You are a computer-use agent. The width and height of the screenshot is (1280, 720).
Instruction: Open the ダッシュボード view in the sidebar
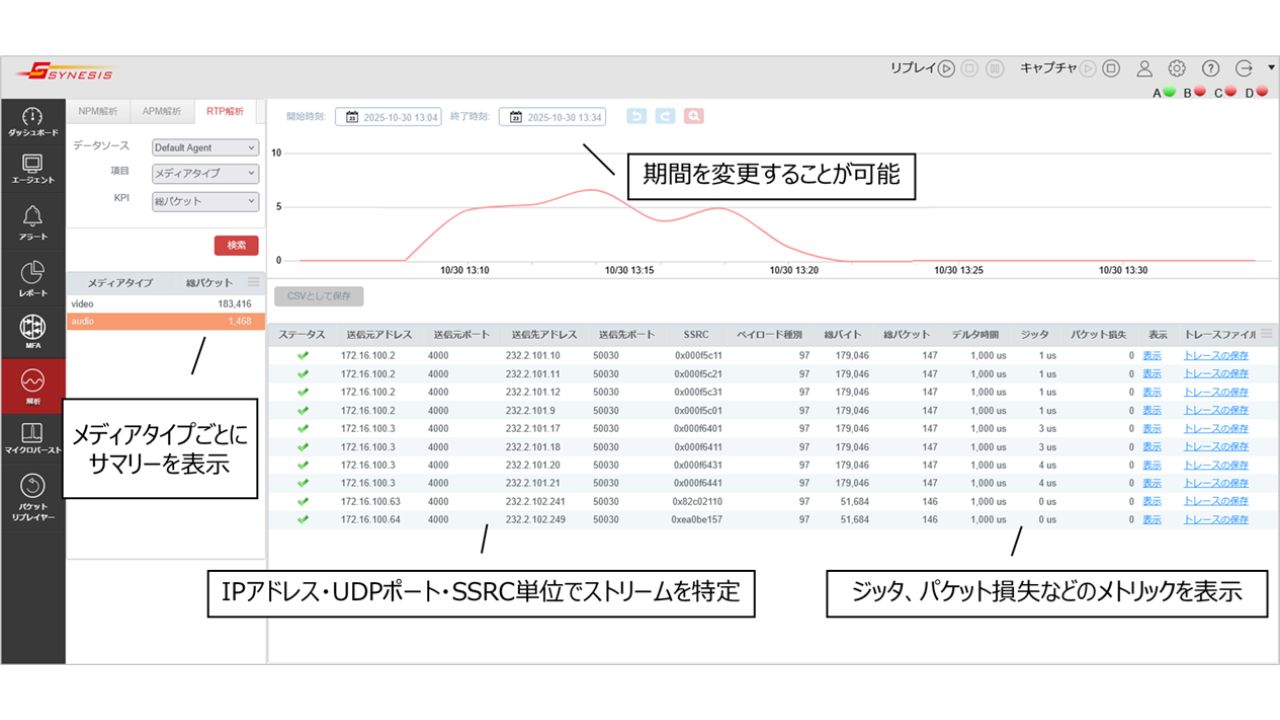[34, 118]
